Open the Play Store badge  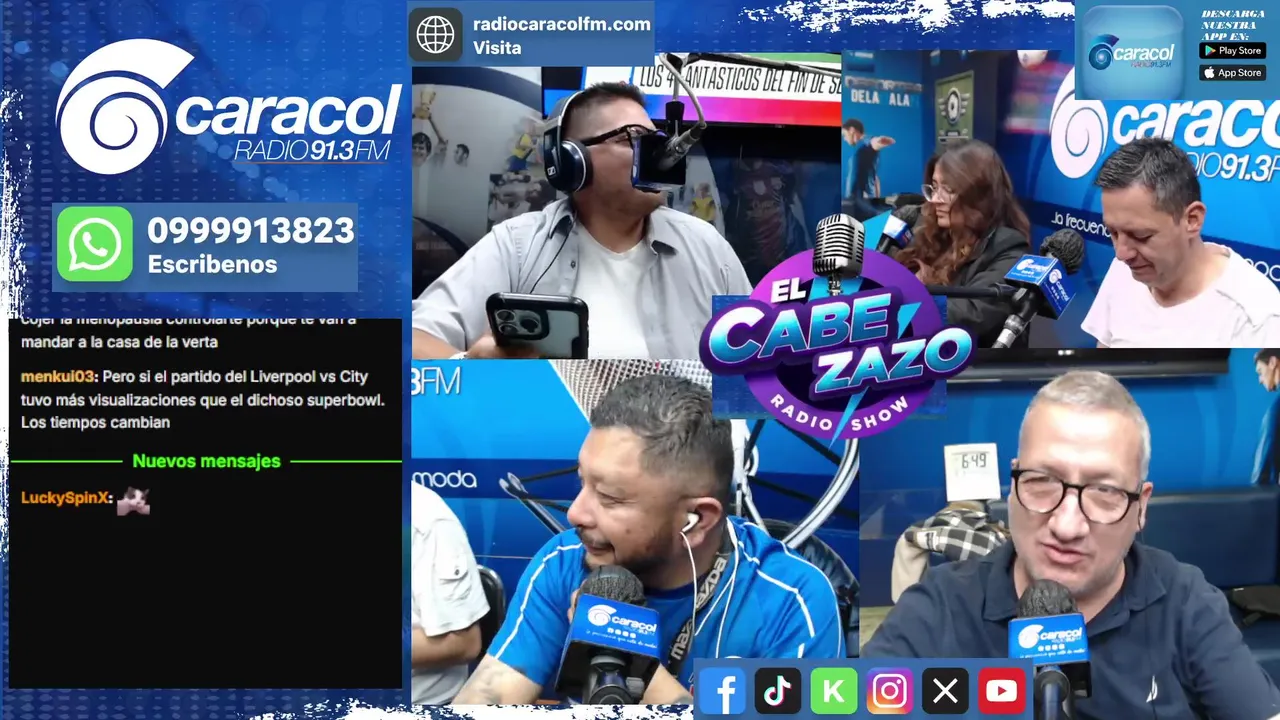(x=1232, y=50)
